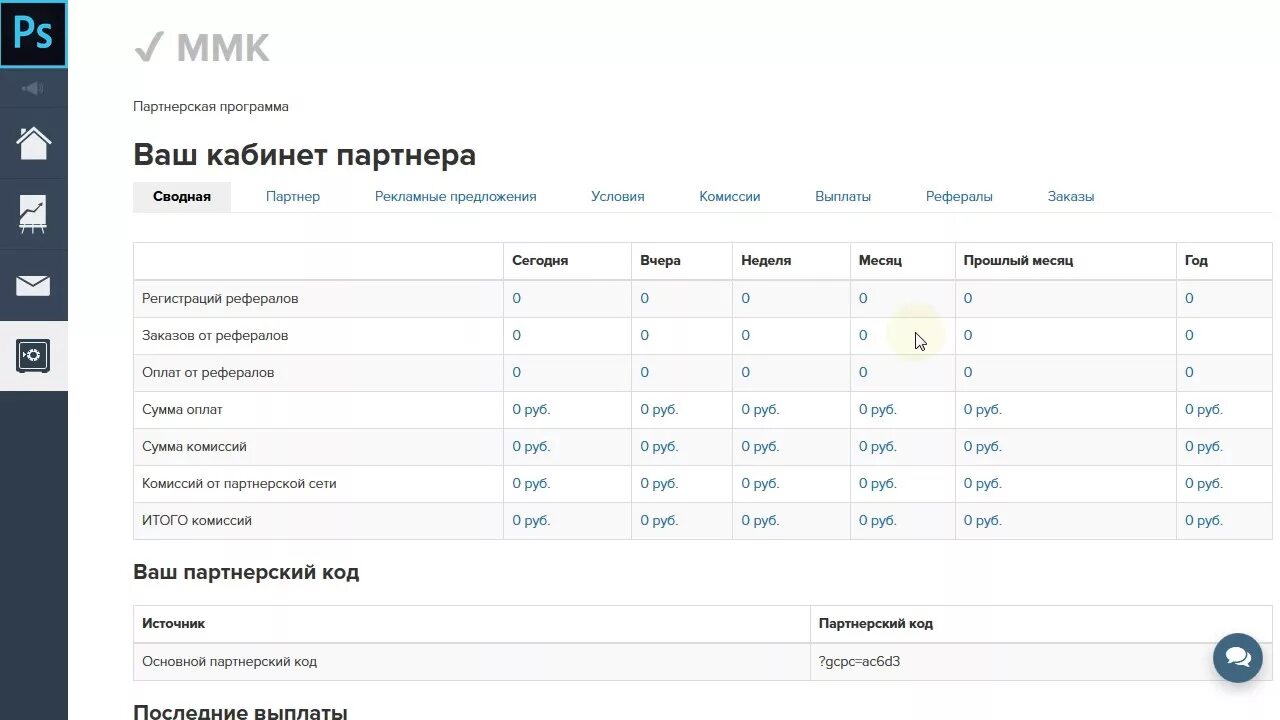Screen dimensions: 1280x720
Task: Select the partner code ?gcpc=ac6d3
Action: pos(858,661)
